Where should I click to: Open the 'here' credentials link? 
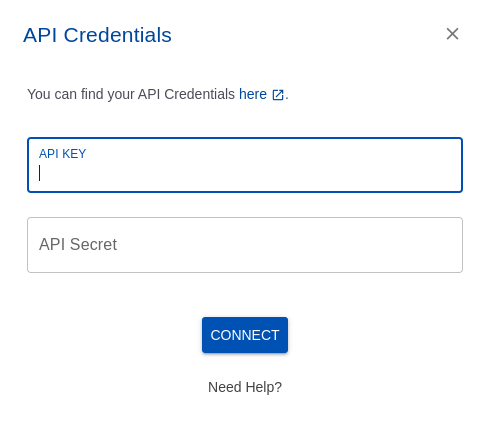click(x=253, y=94)
